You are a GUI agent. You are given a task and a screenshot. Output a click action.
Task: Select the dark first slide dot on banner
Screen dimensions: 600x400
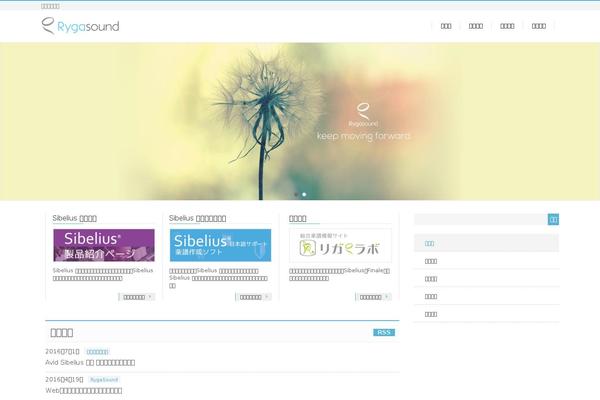tap(296, 194)
